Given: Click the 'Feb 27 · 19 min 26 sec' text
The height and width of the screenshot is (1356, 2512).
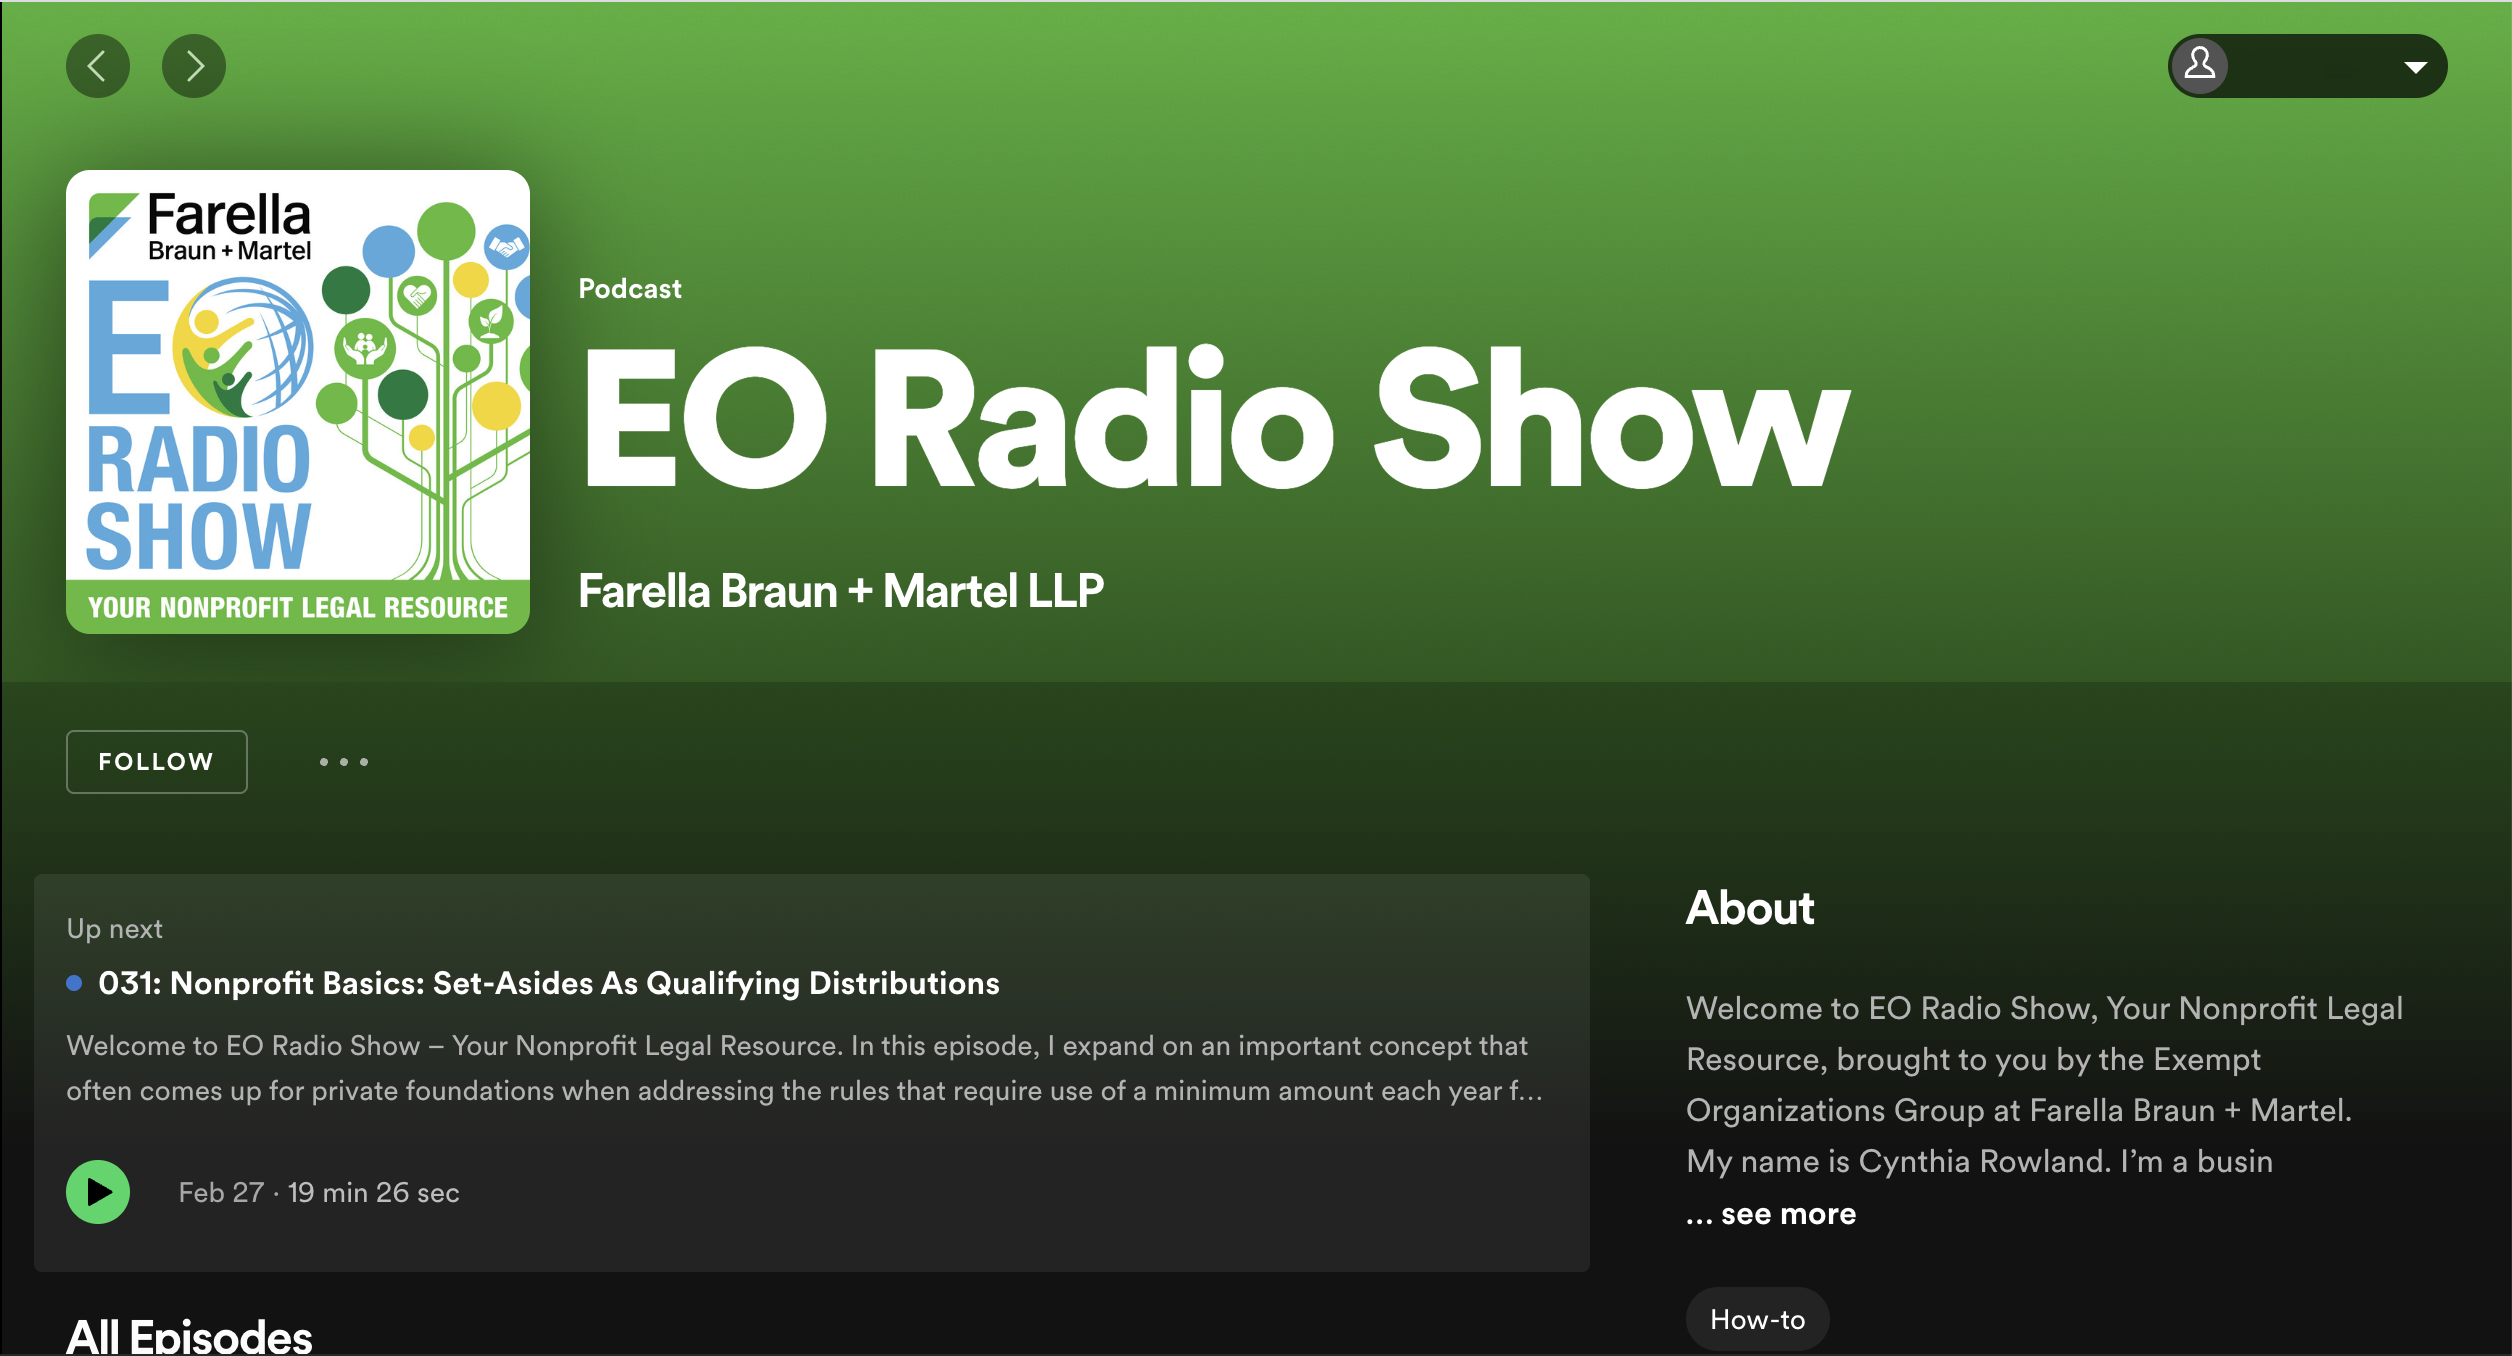Looking at the screenshot, I should 319,1192.
